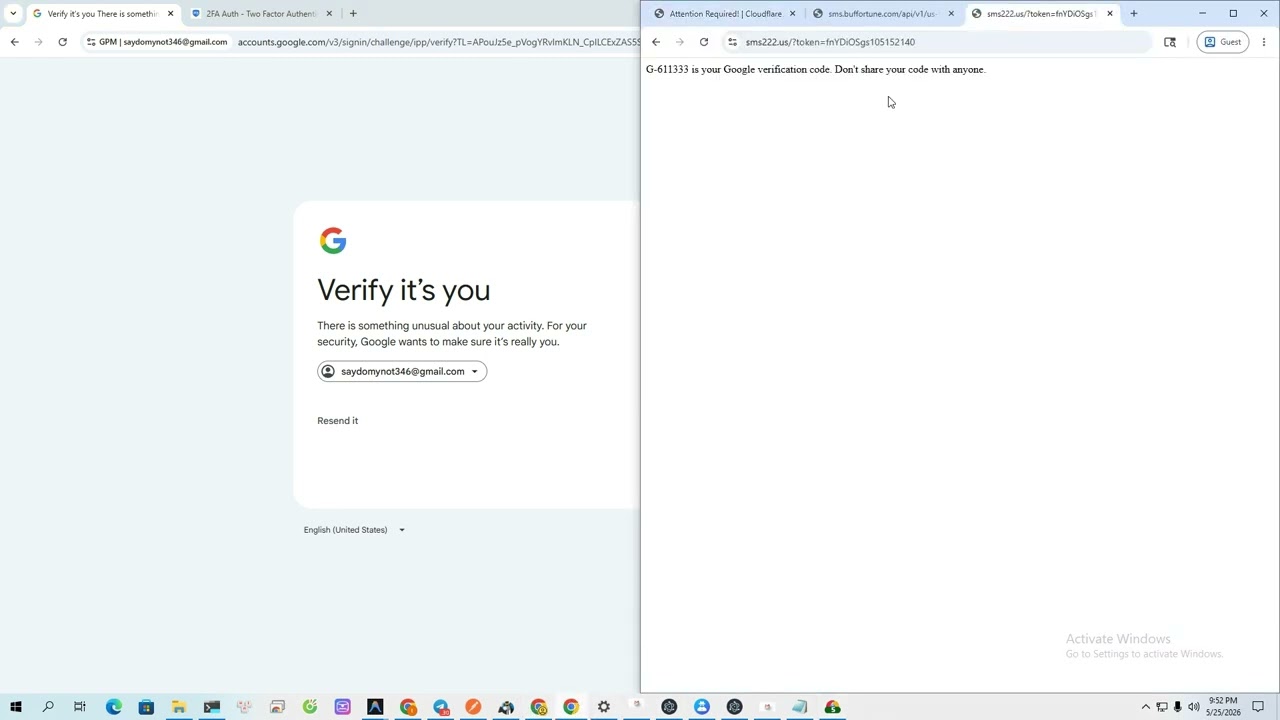The image size is (1280, 720).
Task: Open Microsoft Store from the taskbar
Action: click(146, 707)
